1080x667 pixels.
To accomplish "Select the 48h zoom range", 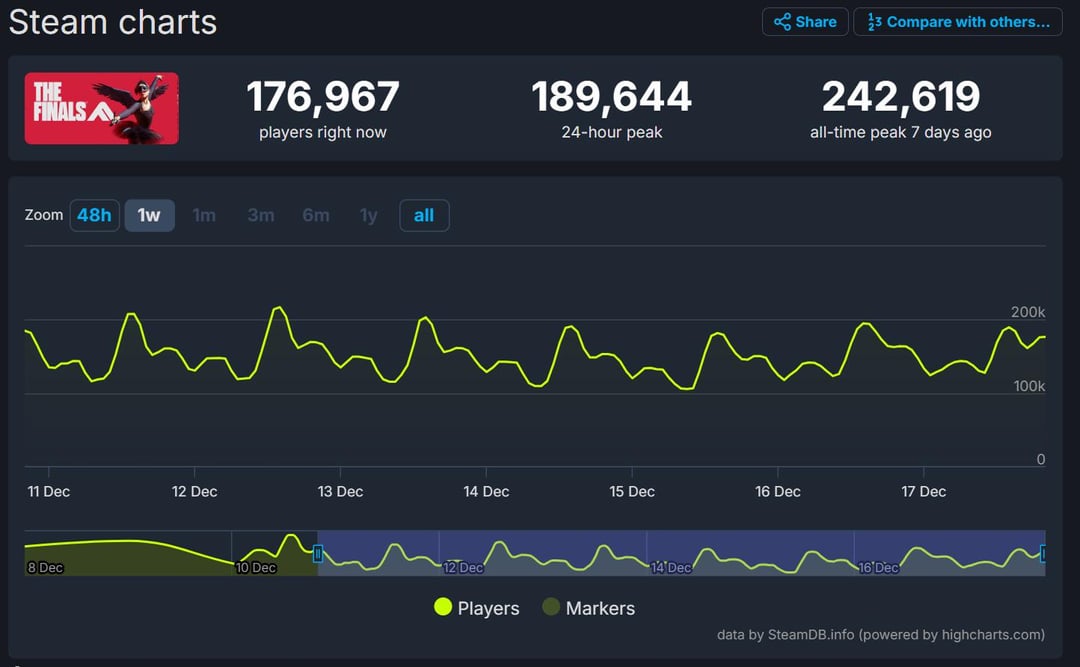I will [x=94, y=215].
